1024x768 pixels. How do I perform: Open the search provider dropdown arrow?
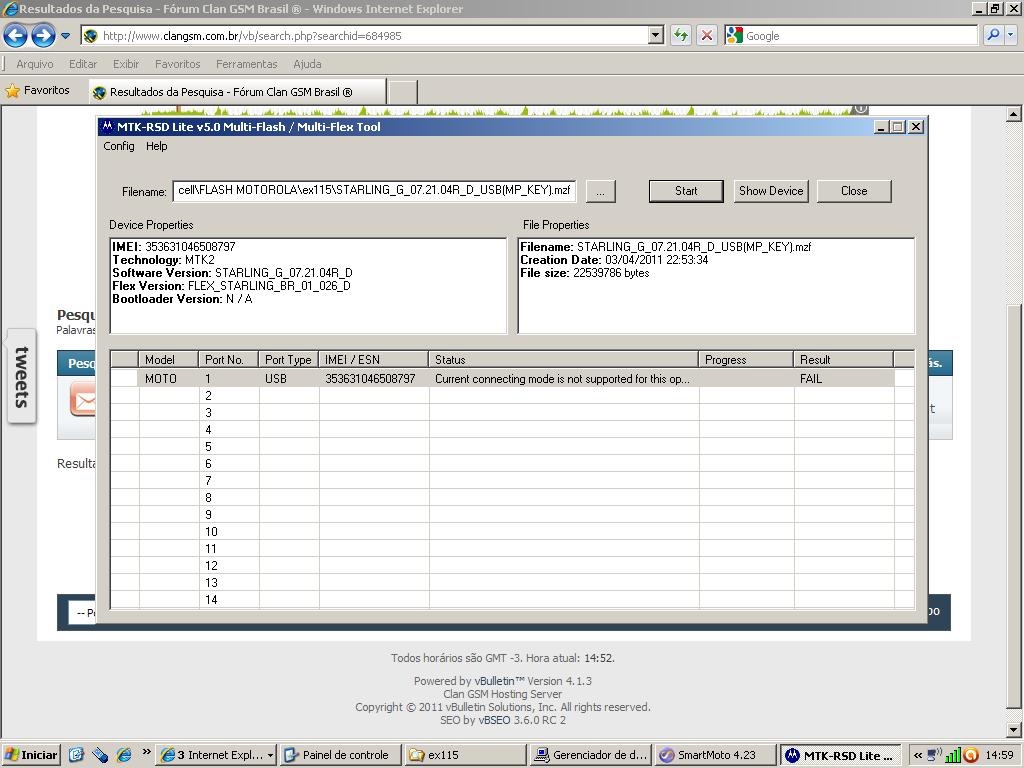(1010, 35)
